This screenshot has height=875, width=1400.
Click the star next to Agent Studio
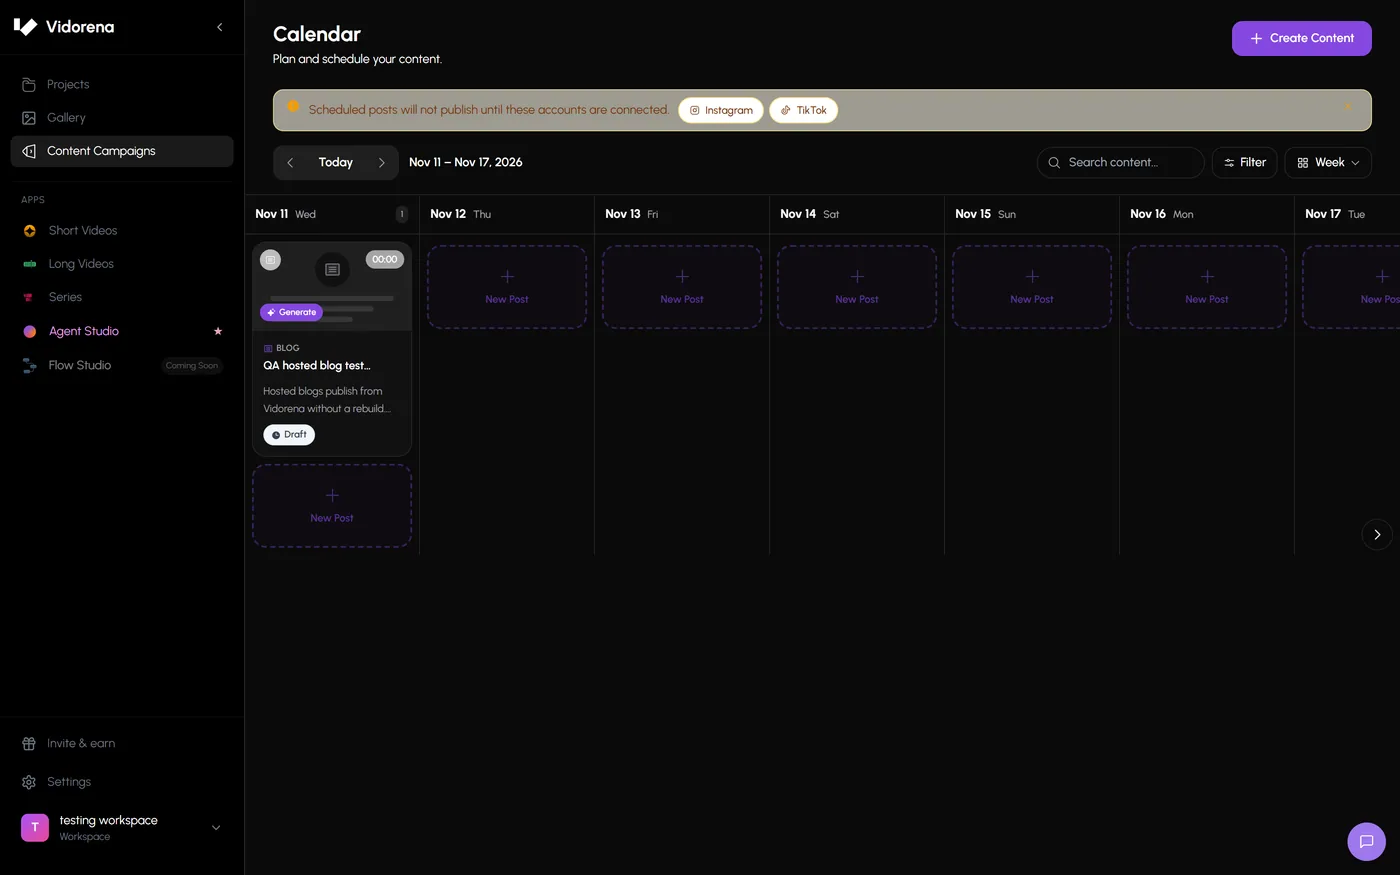pos(218,331)
